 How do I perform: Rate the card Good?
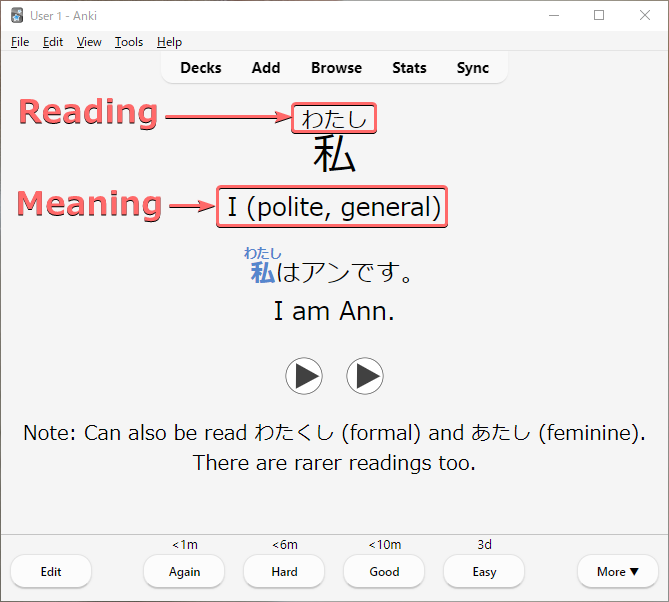tap(384, 571)
